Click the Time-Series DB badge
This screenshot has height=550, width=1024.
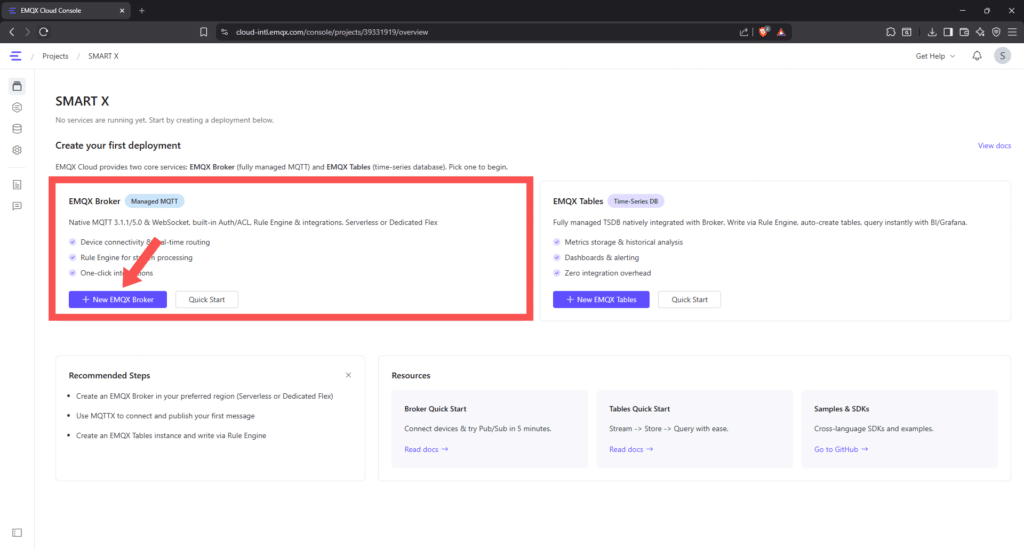tap(635, 201)
